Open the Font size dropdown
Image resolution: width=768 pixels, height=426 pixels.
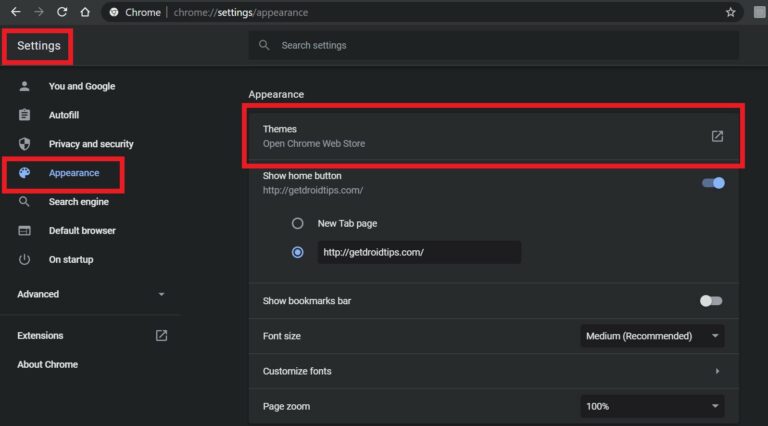coord(652,336)
